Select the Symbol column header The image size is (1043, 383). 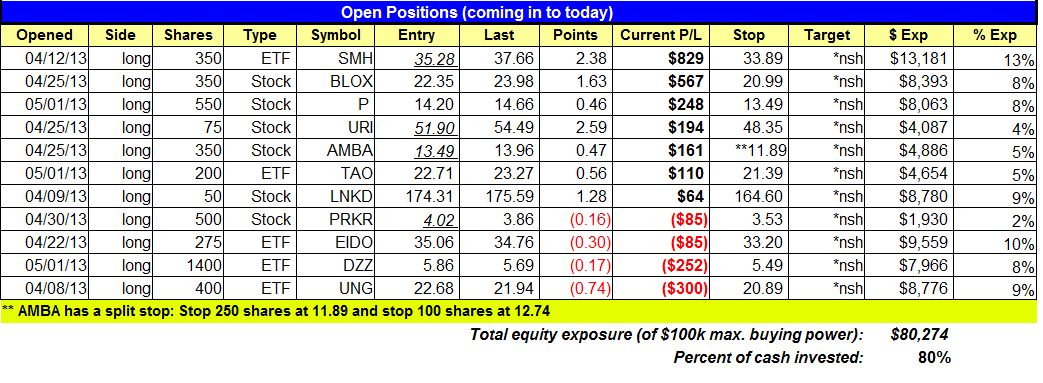[336, 35]
